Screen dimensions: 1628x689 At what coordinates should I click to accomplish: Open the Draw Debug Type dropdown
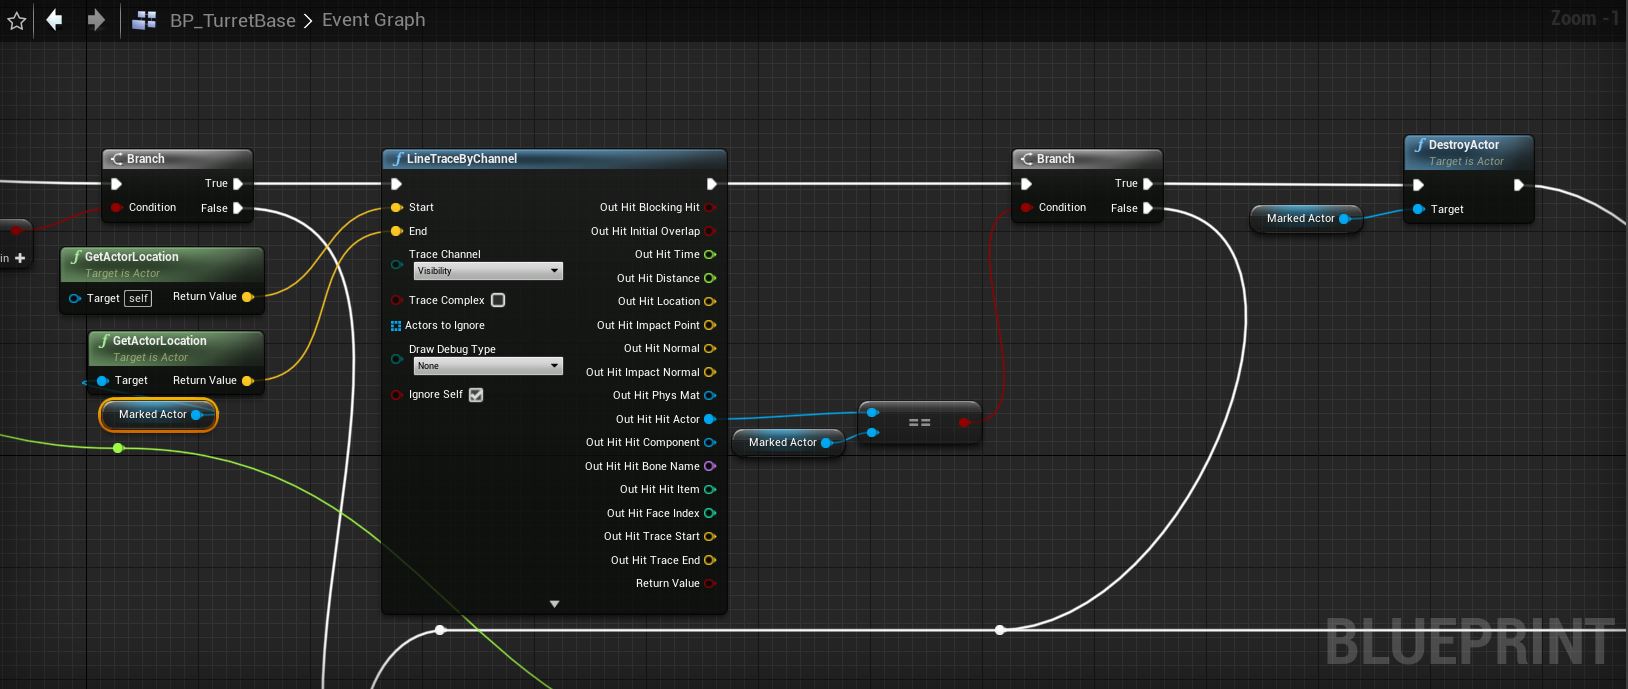point(488,366)
